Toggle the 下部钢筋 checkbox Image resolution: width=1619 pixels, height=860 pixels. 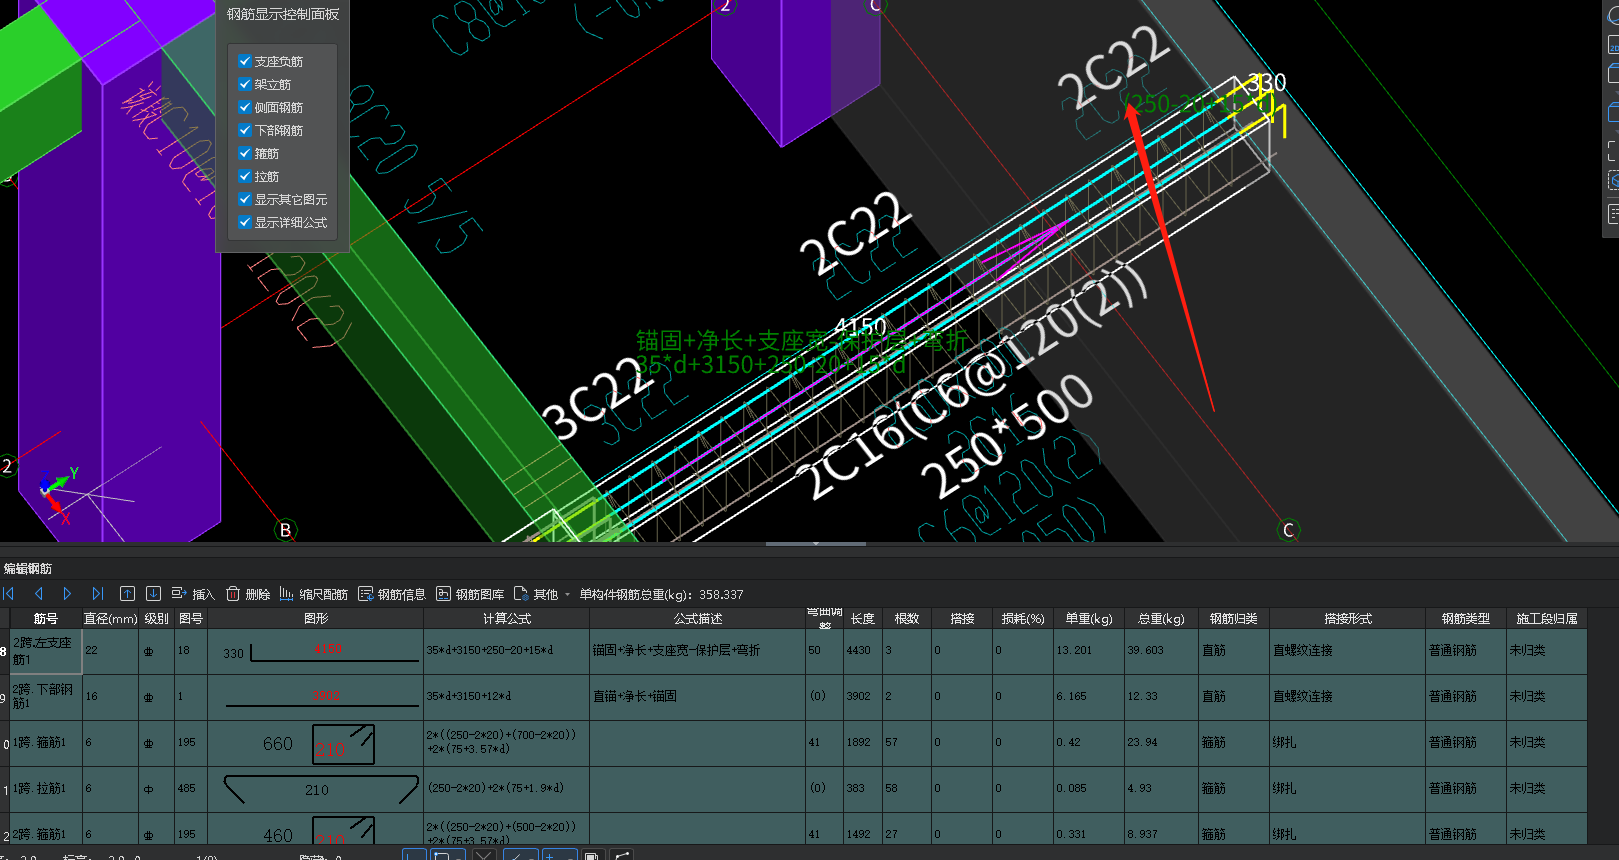(245, 130)
